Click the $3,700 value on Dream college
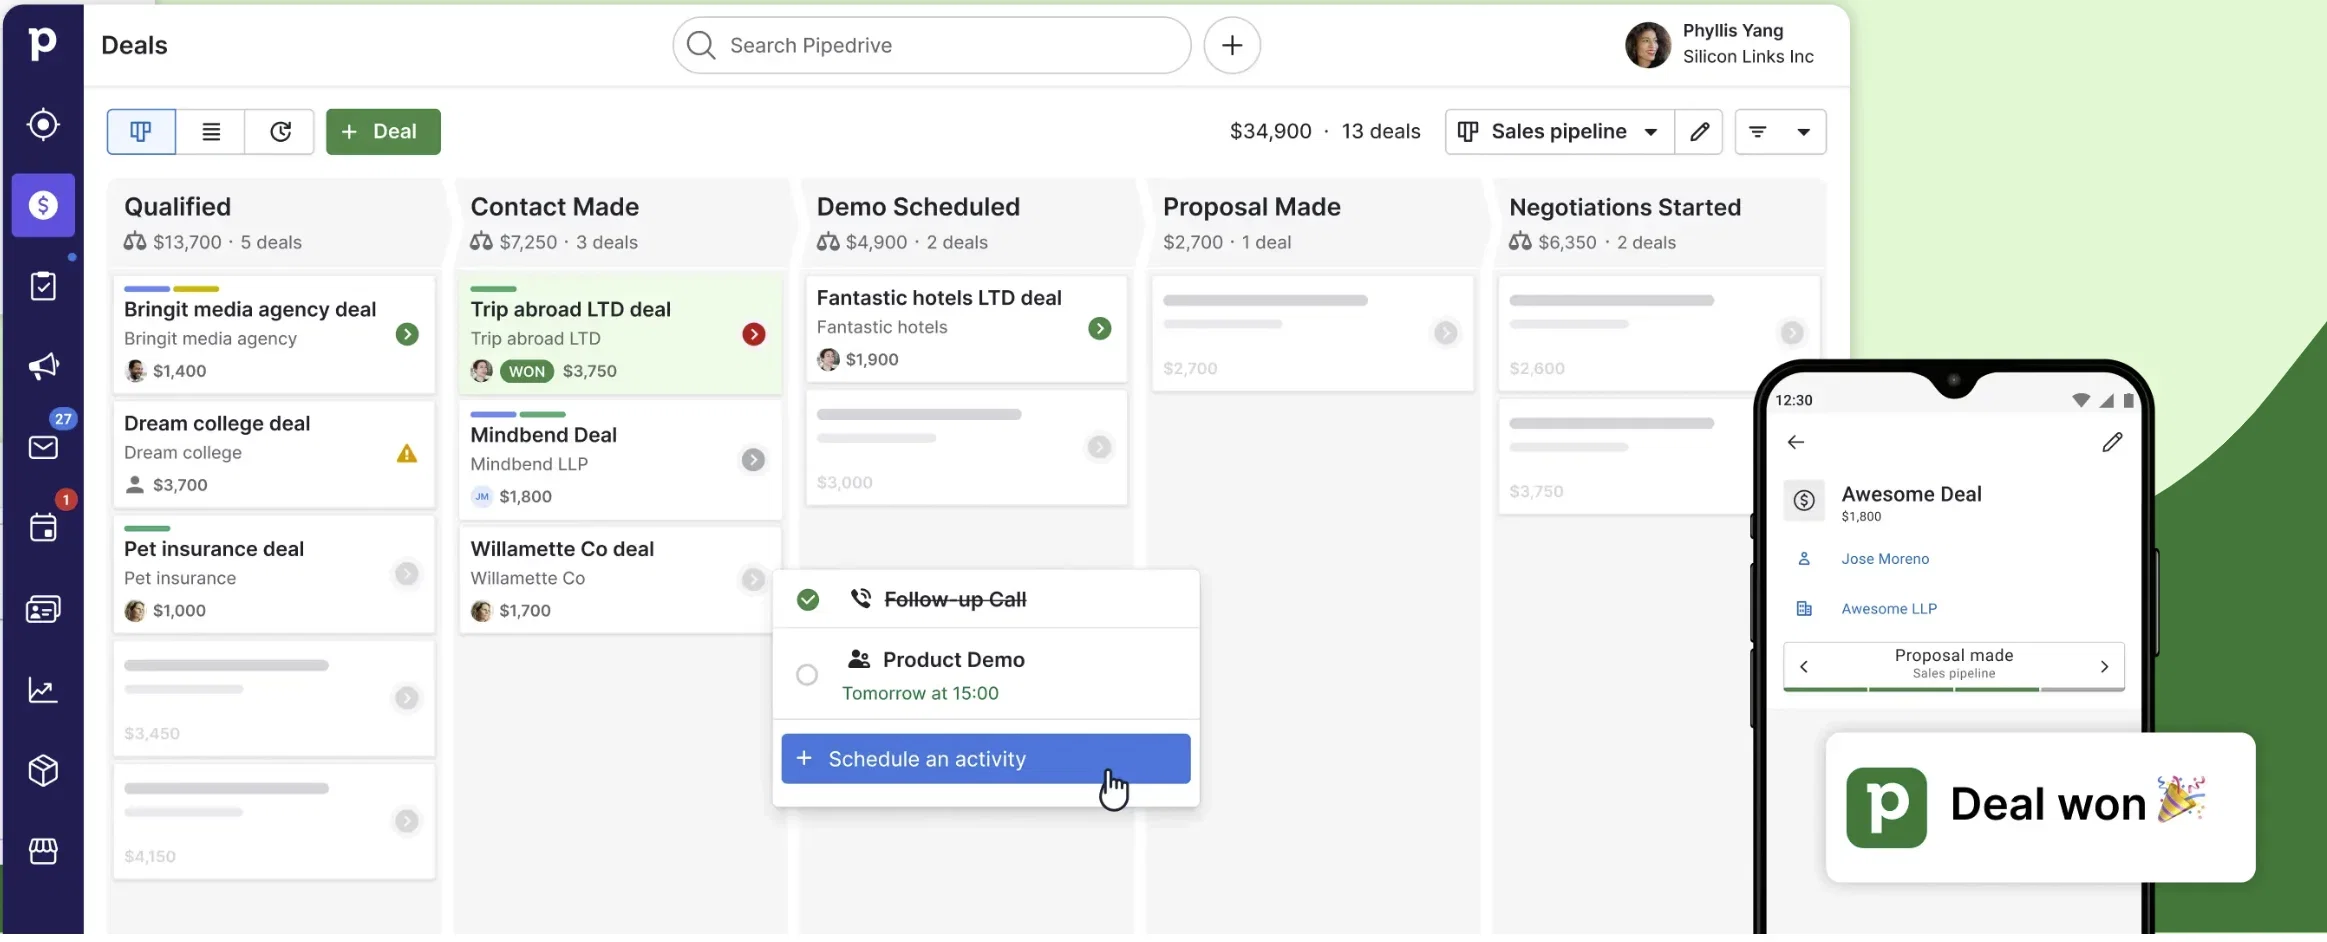The image size is (2327, 942). click(x=180, y=485)
